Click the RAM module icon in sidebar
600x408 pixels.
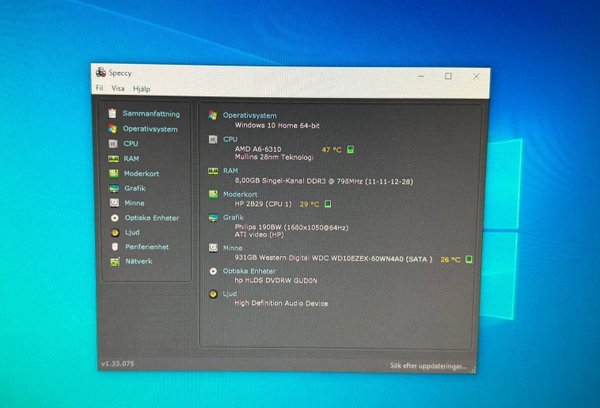click(x=113, y=158)
